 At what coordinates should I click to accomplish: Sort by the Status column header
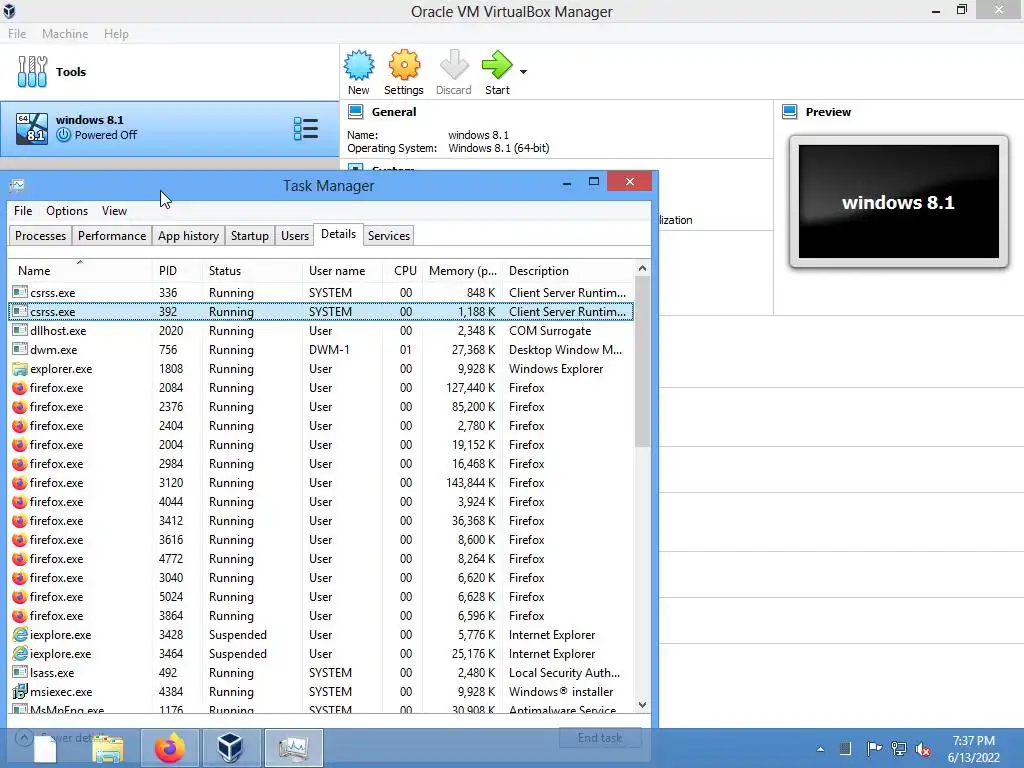(x=253, y=270)
